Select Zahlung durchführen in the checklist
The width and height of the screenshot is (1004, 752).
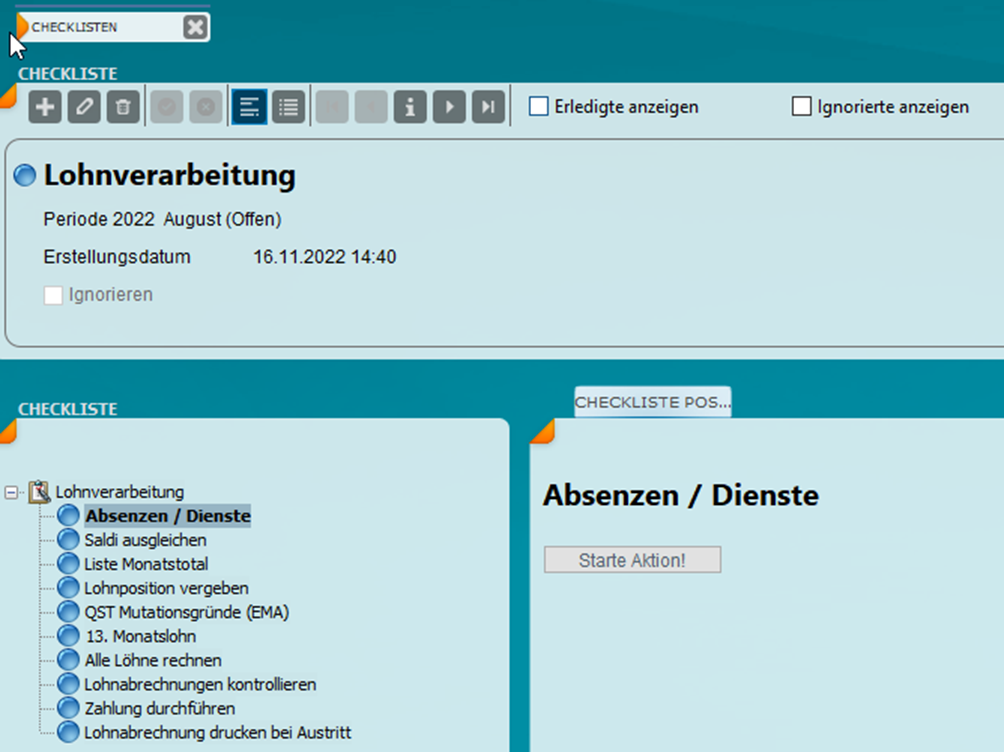[x=160, y=709]
